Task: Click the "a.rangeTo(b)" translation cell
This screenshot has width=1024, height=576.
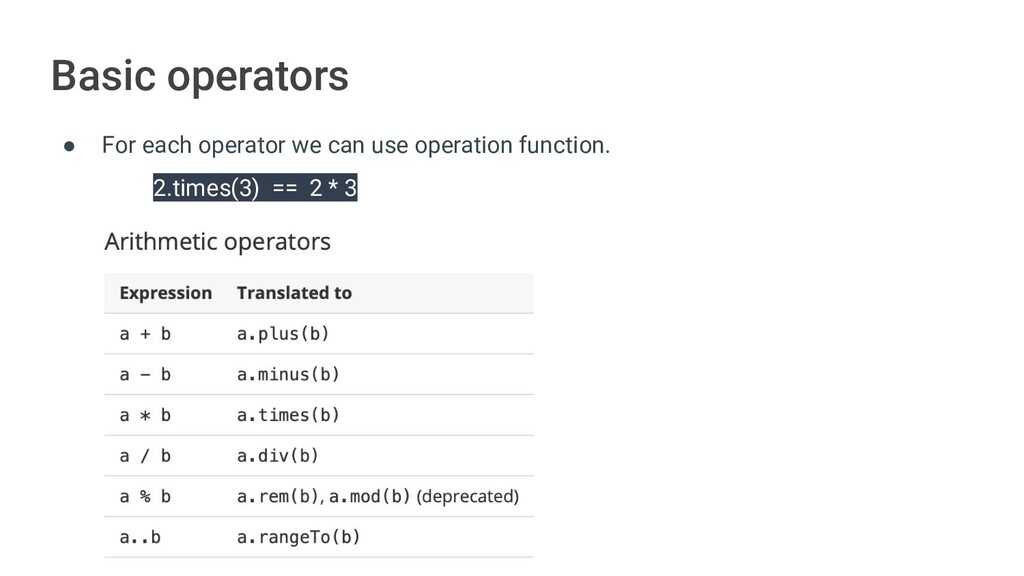Action: coord(298,537)
